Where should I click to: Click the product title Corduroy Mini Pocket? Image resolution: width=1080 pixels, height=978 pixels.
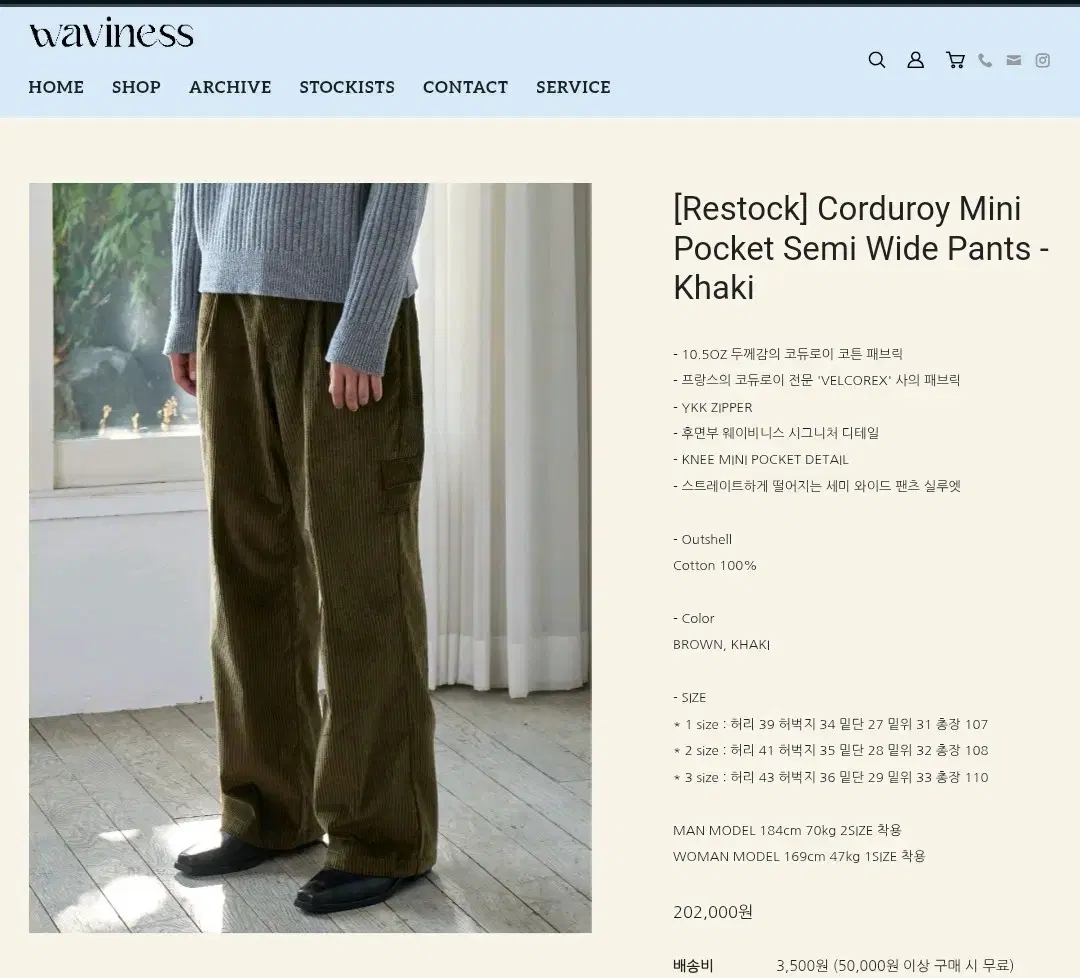[x=860, y=248]
